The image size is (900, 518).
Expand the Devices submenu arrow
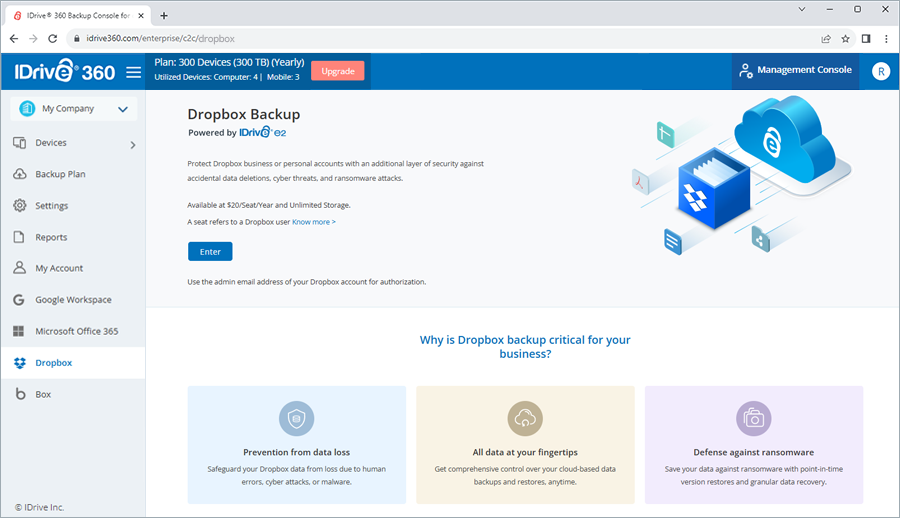click(133, 145)
